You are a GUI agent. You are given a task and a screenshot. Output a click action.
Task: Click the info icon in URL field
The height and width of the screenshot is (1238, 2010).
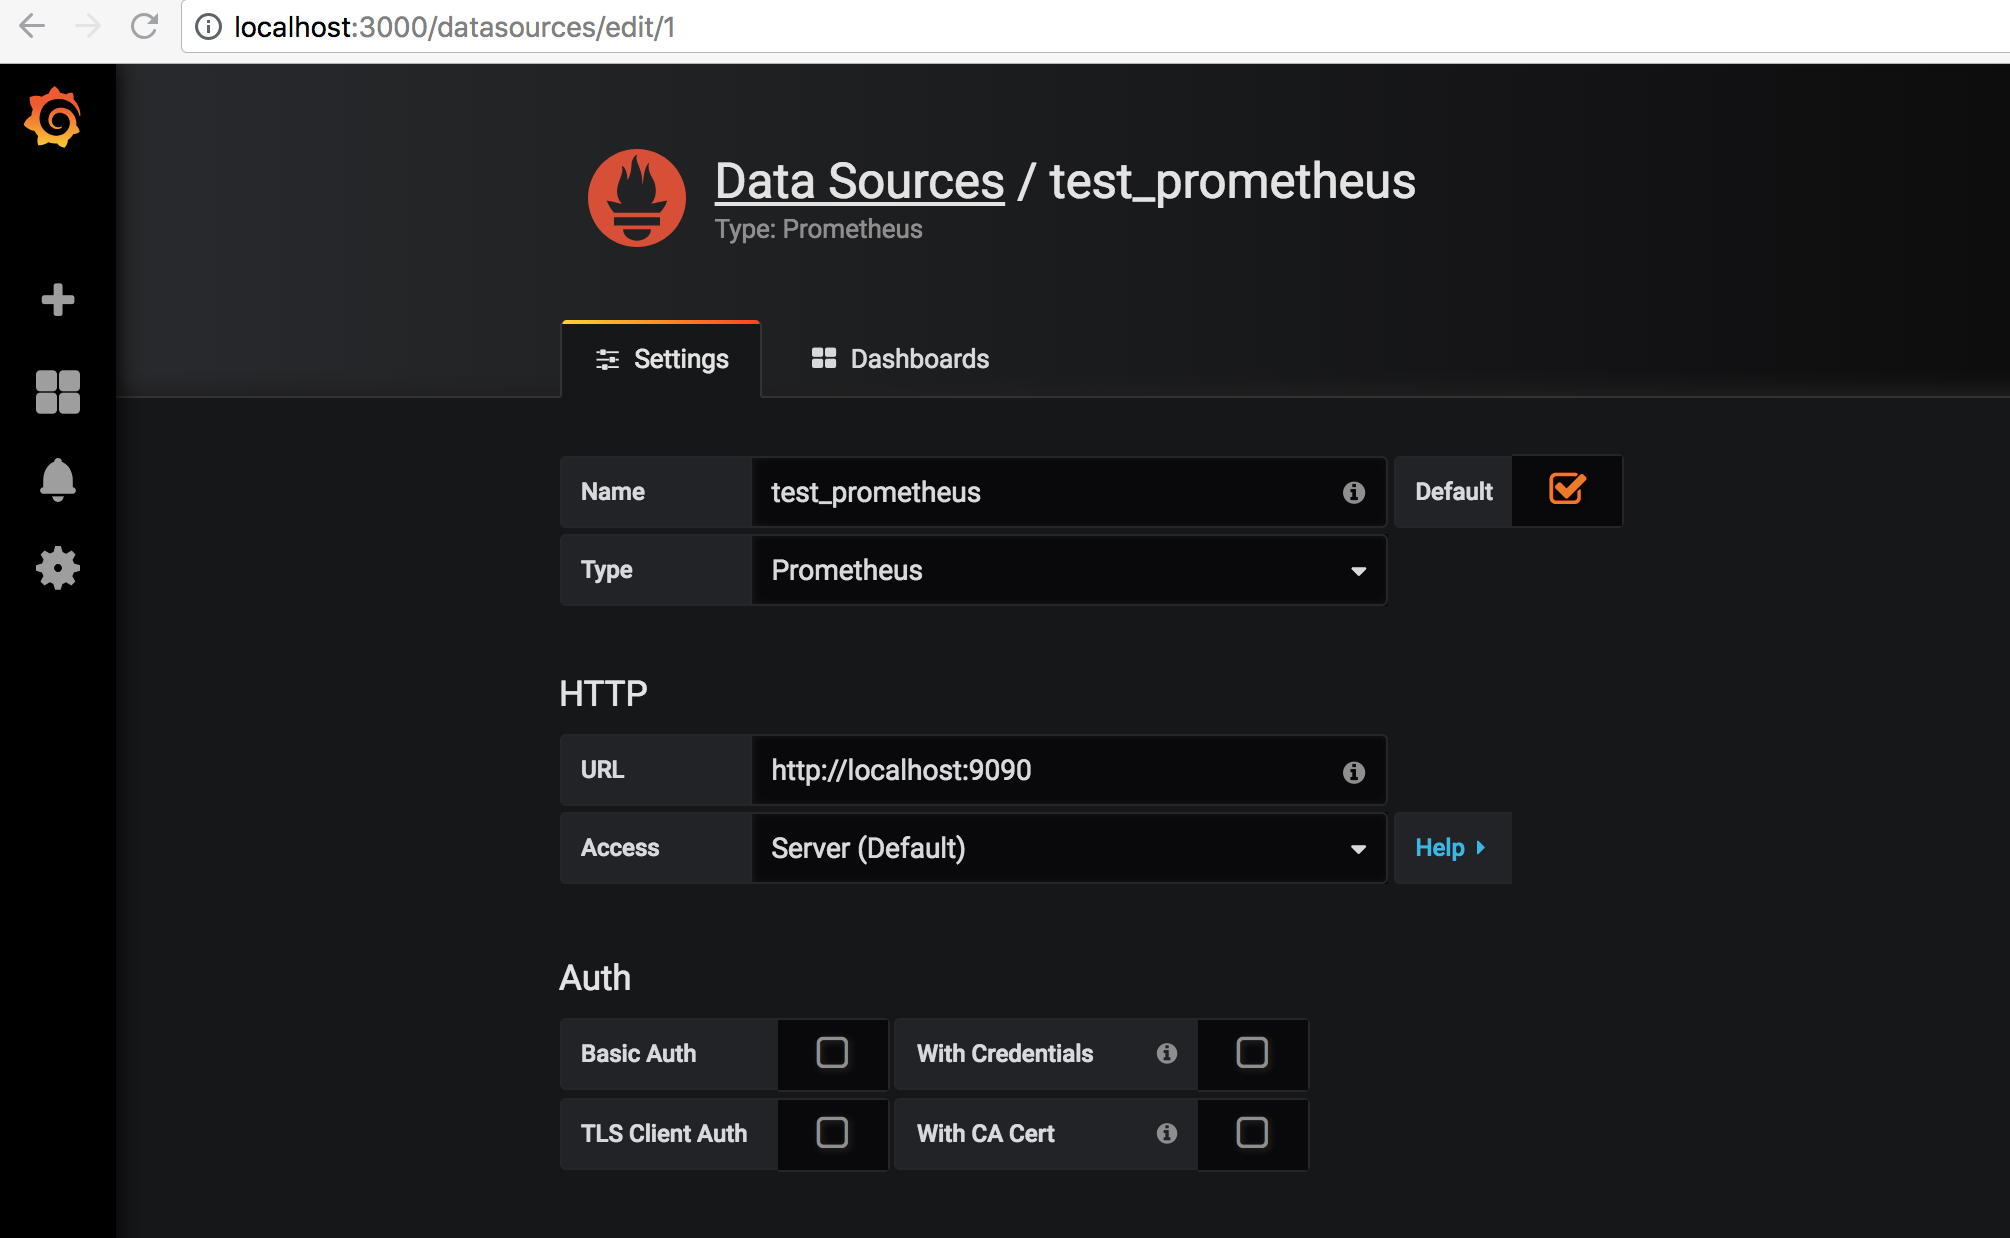[1354, 772]
